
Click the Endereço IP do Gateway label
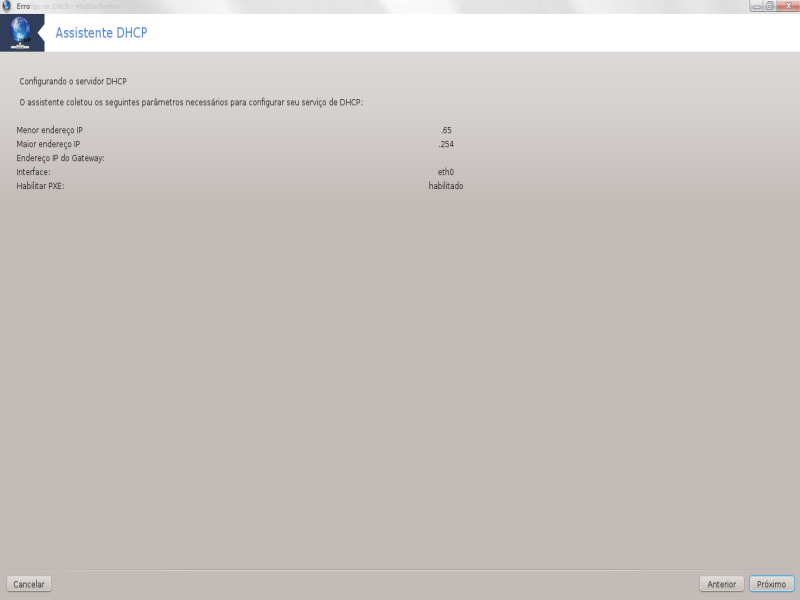pos(60,158)
